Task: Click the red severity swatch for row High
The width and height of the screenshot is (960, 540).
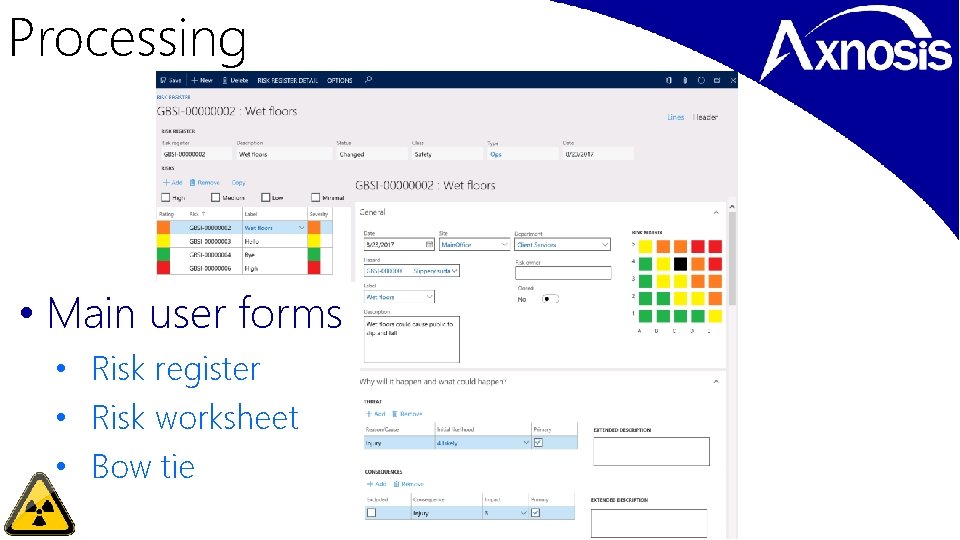Action: [314, 268]
